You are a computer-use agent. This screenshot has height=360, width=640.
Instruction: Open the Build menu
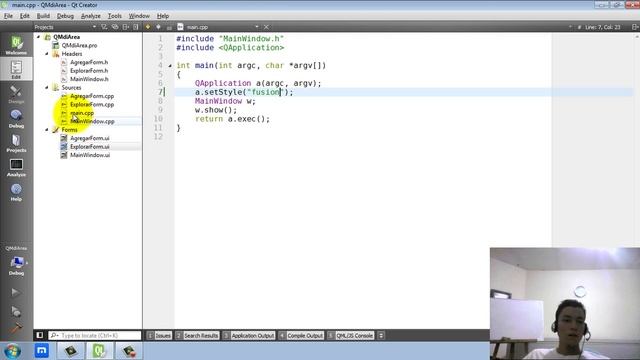(x=43, y=16)
